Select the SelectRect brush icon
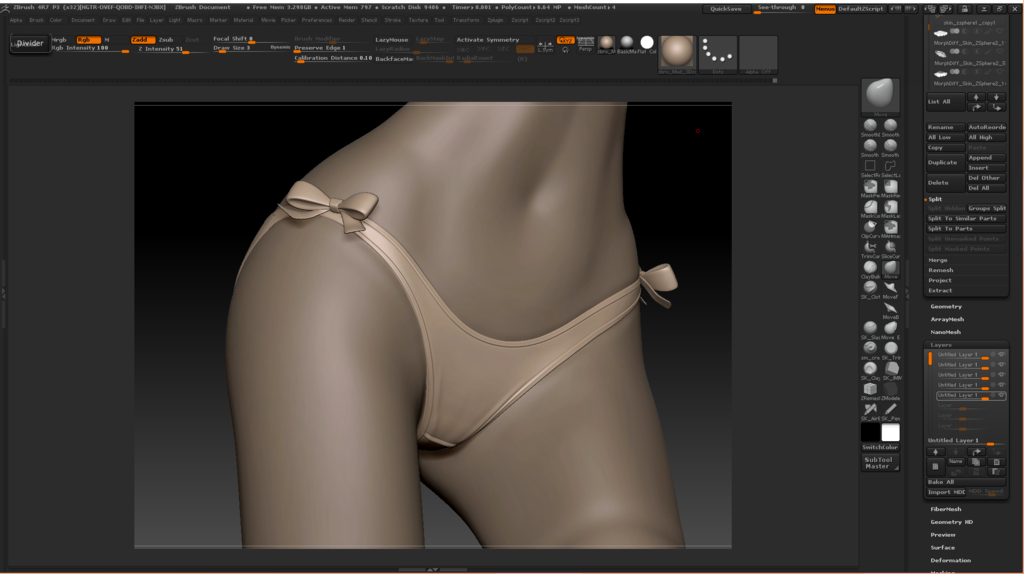The height and width of the screenshot is (574, 1024). (870, 167)
